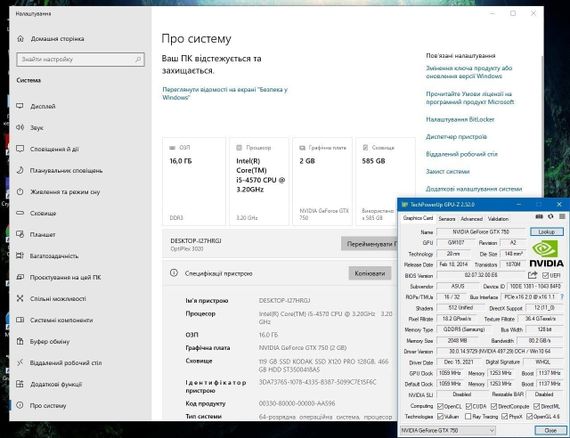
Task: Click the NVIDIA logo in GPU-Z
Action: click(546, 254)
